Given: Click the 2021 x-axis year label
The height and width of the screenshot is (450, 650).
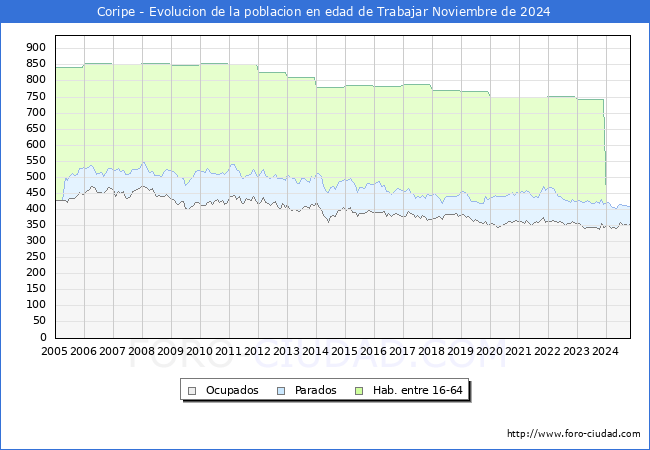Looking at the screenshot, I should pyautogui.click(x=519, y=351).
